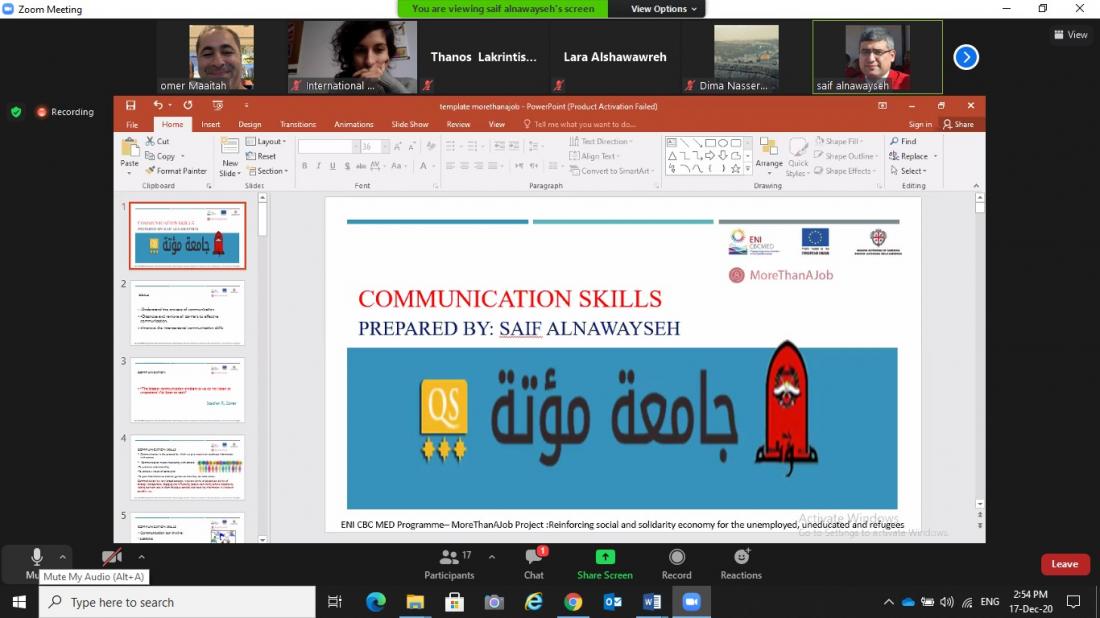Toggle the video camera on
Viewport: 1100px width, 618px height.
[x=112, y=557]
